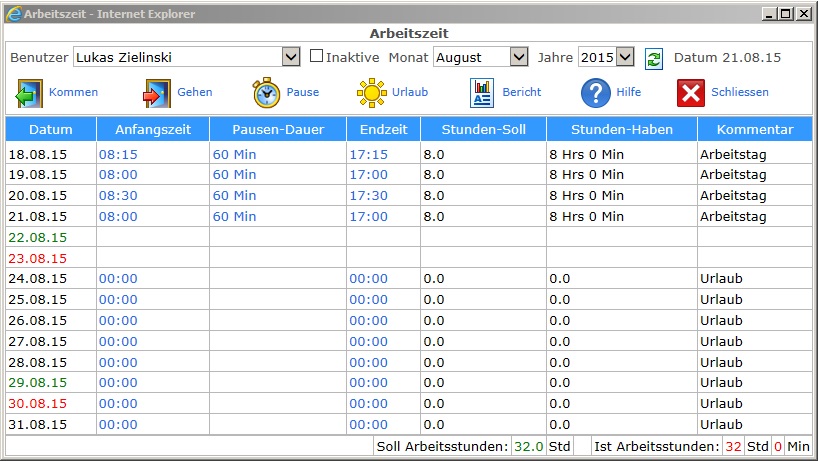Open the Bericht report chart icon

pos(483,93)
